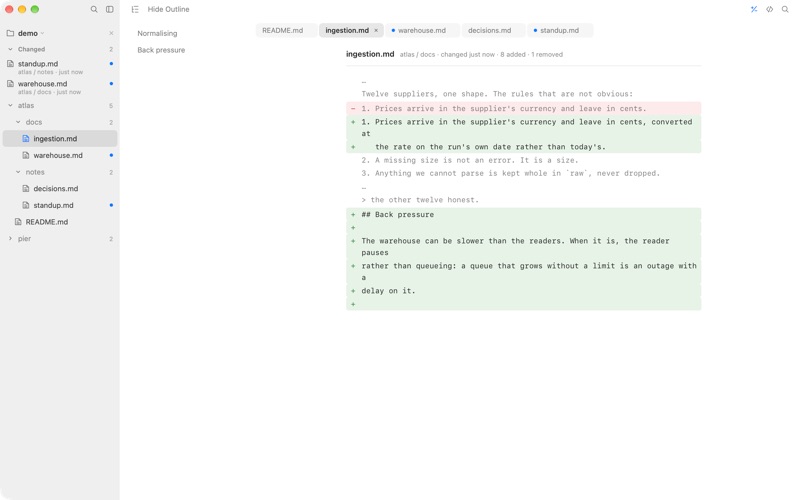Click the count 5 beside atlas

tap(111, 106)
